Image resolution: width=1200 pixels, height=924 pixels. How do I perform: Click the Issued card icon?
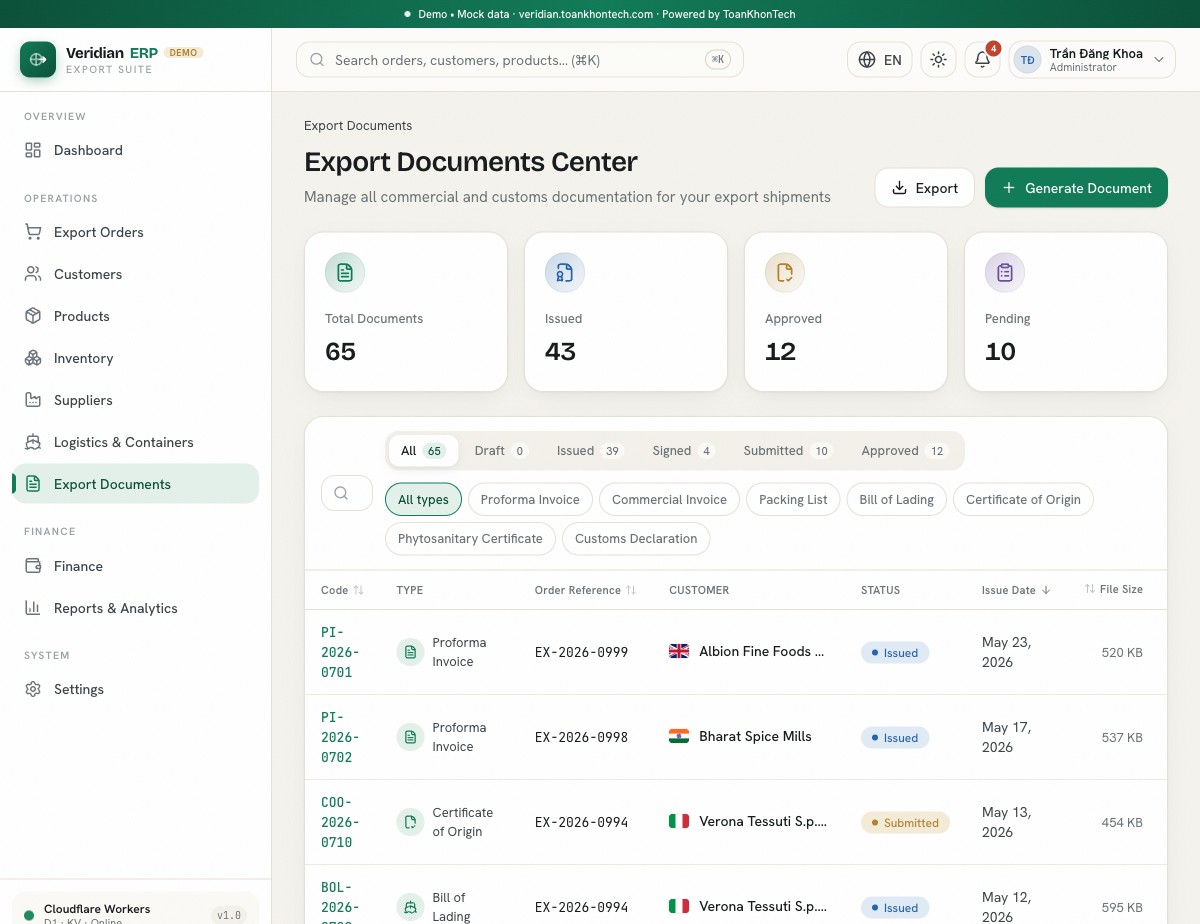[x=565, y=272]
